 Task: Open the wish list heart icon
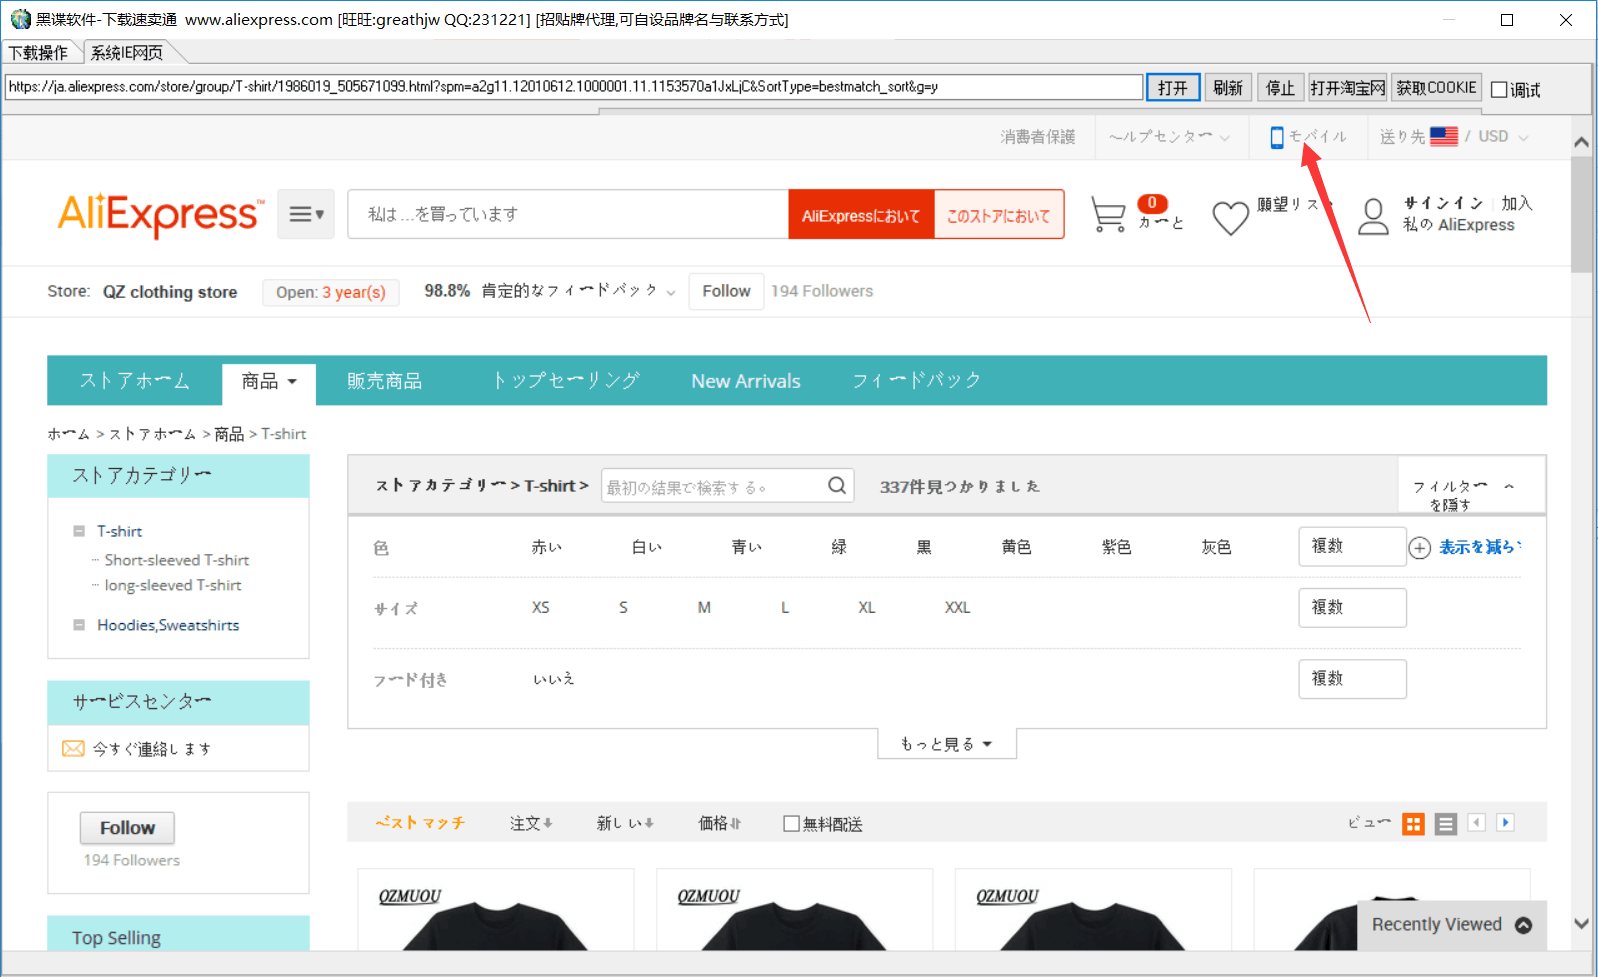pos(1230,216)
